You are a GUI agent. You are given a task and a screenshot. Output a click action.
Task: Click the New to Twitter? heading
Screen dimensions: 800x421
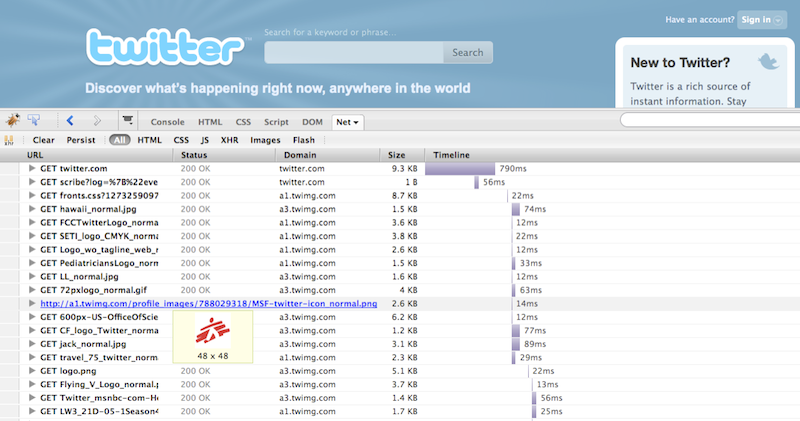[680, 63]
